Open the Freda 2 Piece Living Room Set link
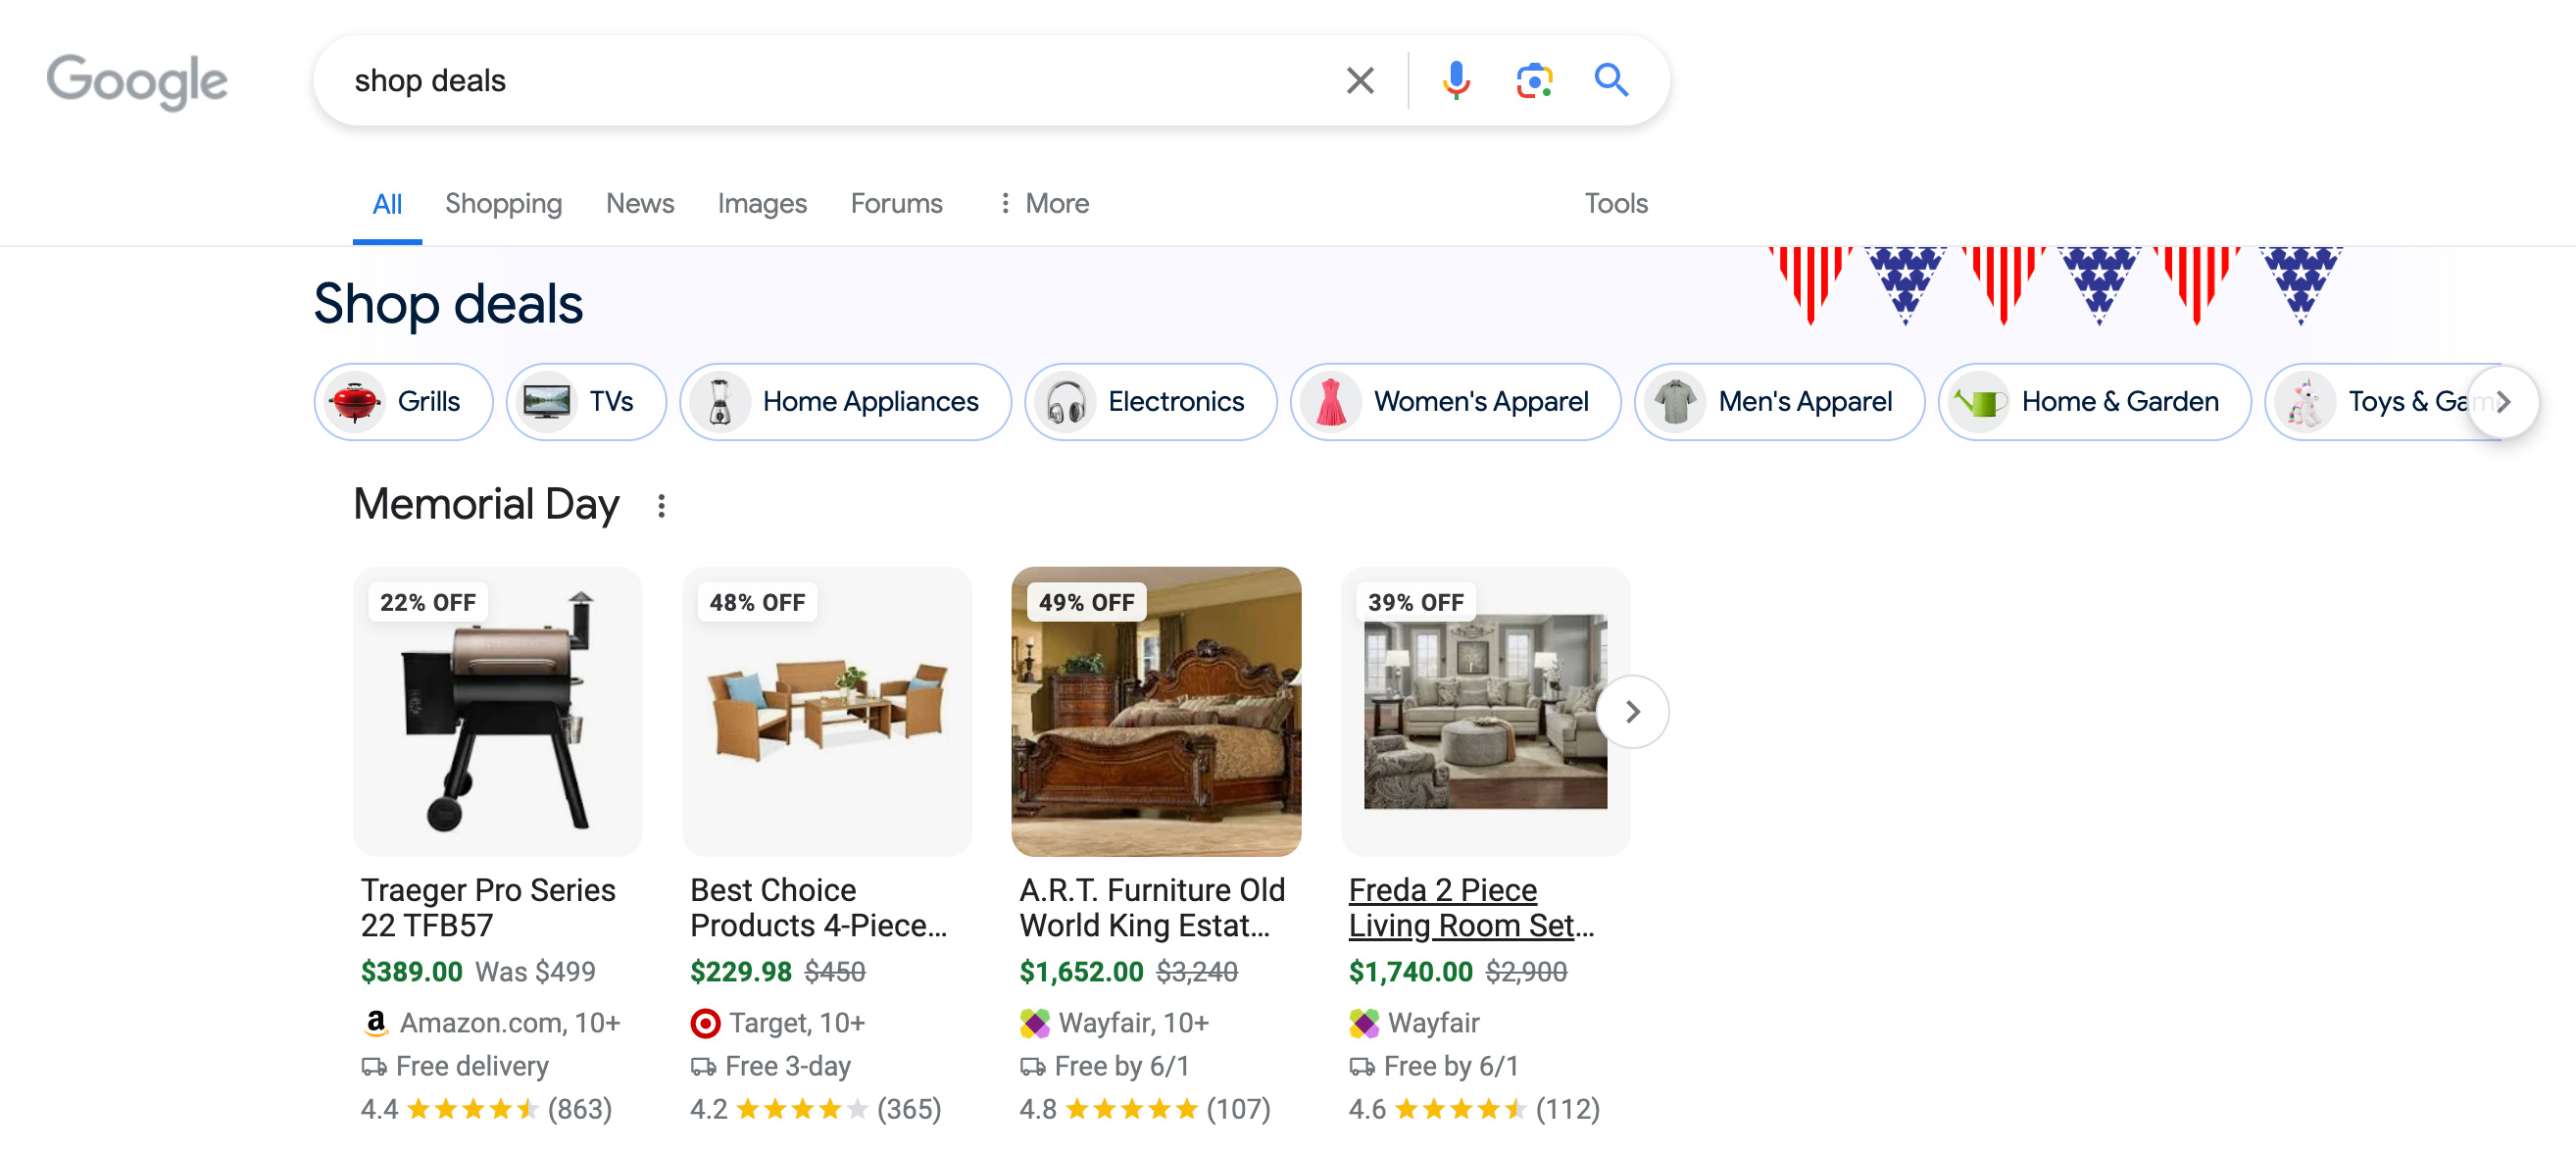The height and width of the screenshot is (1153, 2576). 1470,907
